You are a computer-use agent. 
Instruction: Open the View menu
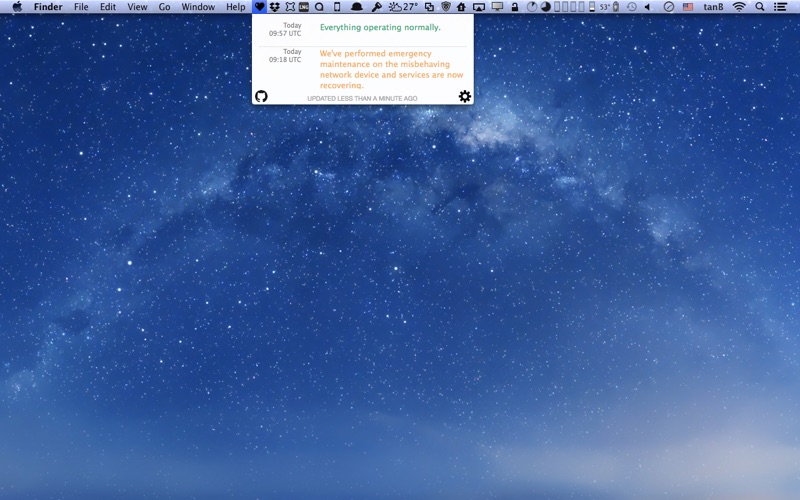(137, 7)
